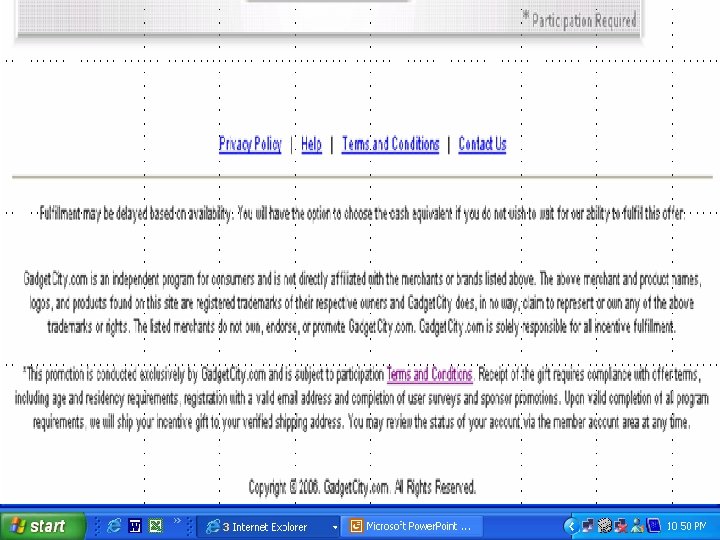This screenshot has height=540, width=720.
Task: Expand the Quick Launch overflow chevron
Action: click(x=177, y=521)
